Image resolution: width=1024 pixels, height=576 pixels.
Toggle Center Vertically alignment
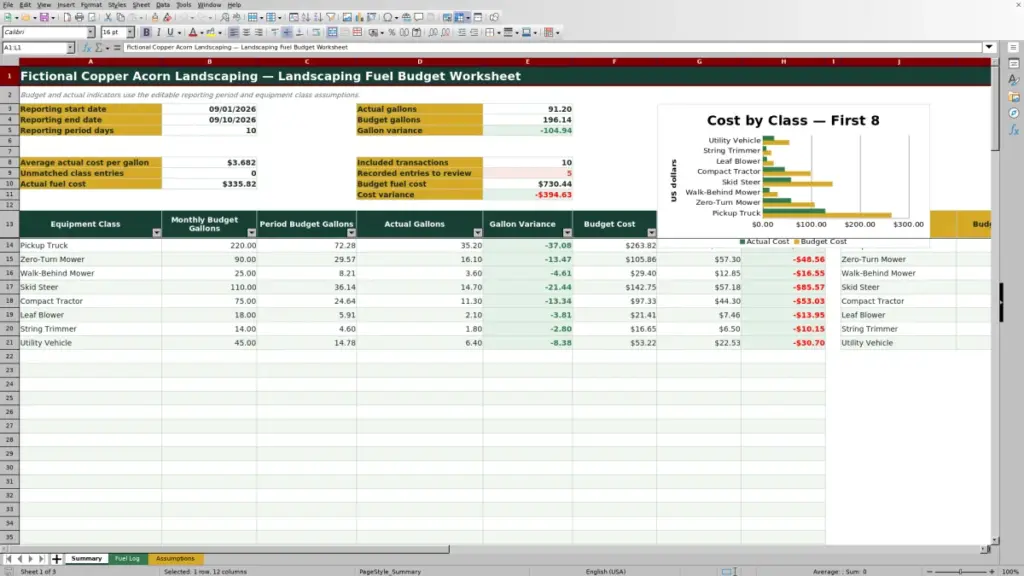click(287, 33)
